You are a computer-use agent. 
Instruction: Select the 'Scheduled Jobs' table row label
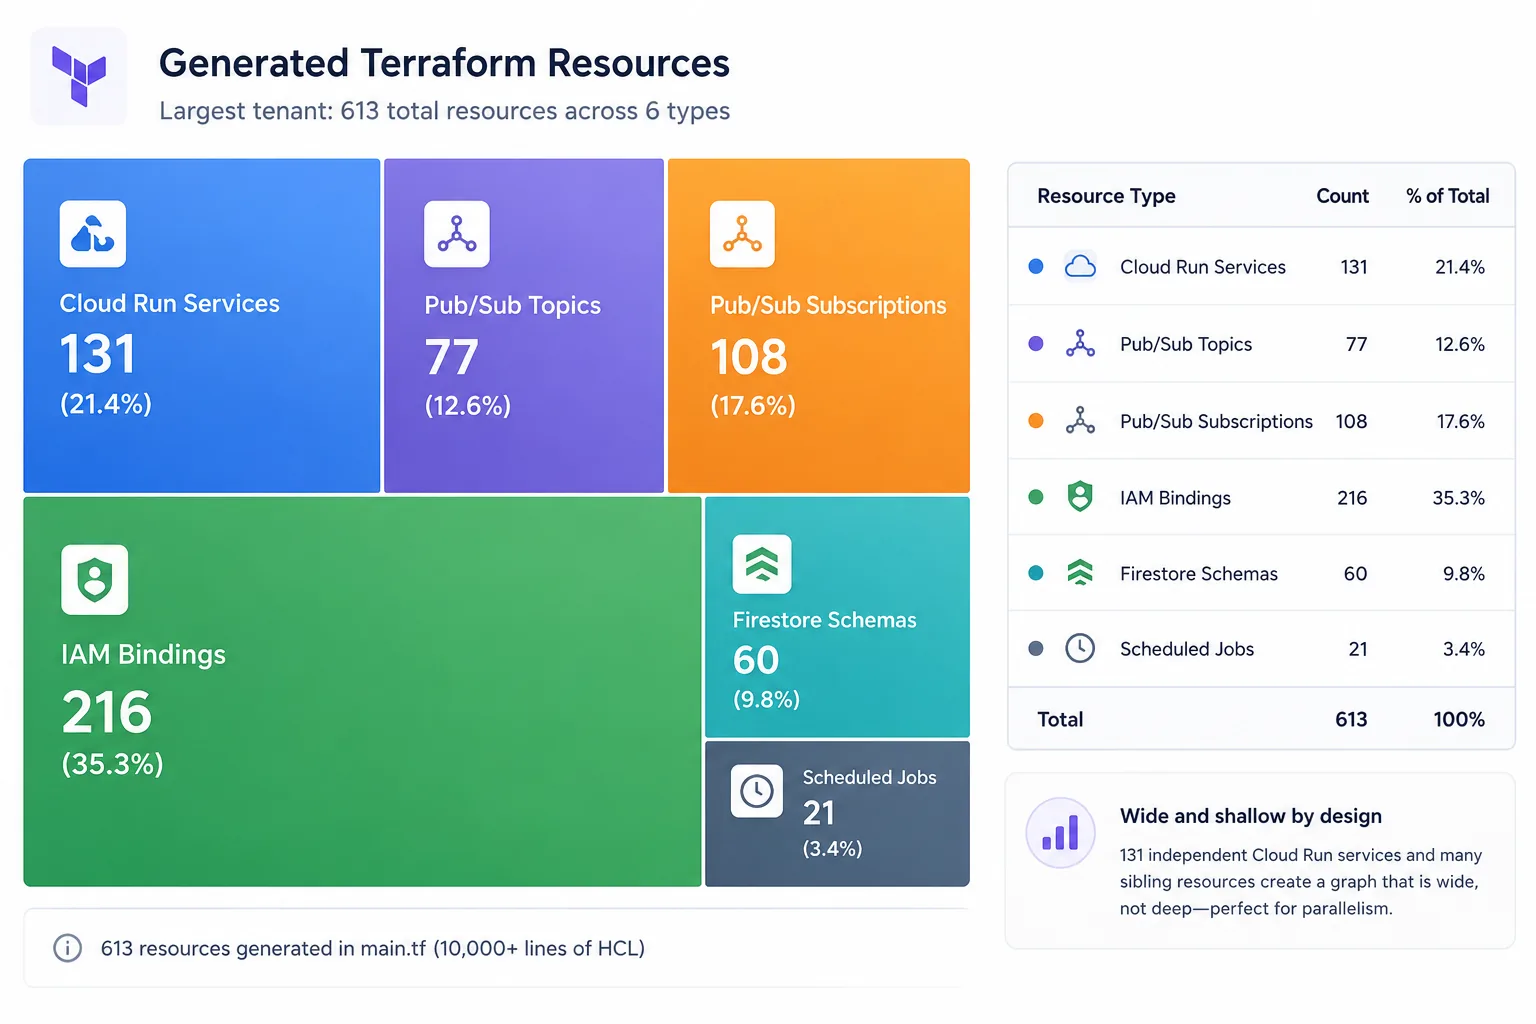(1187, 649)
